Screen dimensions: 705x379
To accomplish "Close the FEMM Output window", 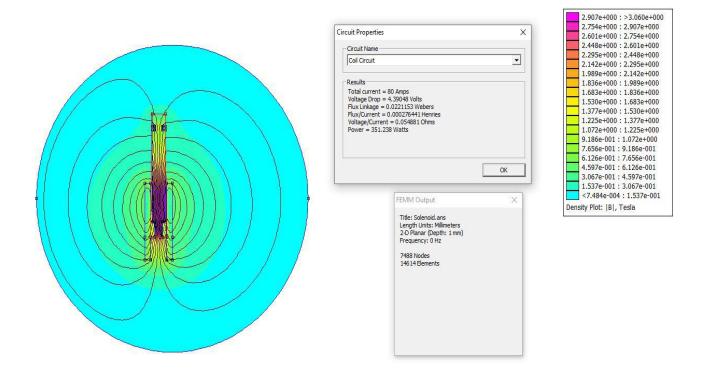I will point(514,200).
